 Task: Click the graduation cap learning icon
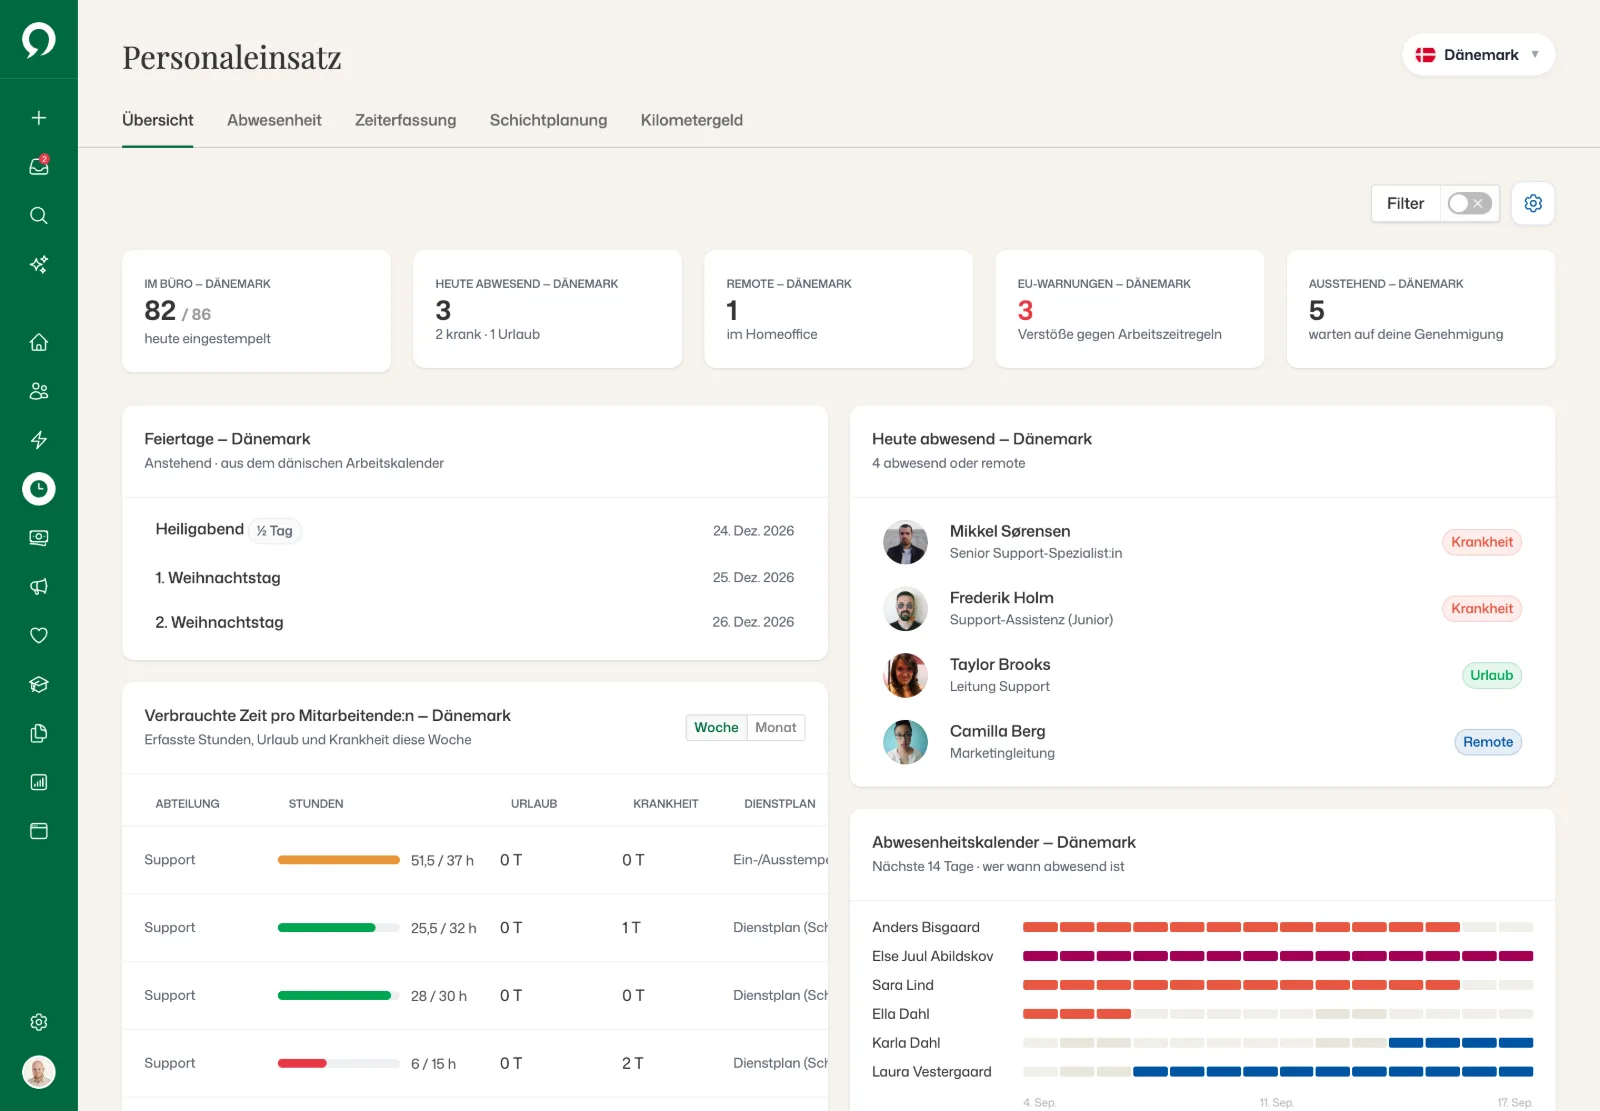click(39, 685)
